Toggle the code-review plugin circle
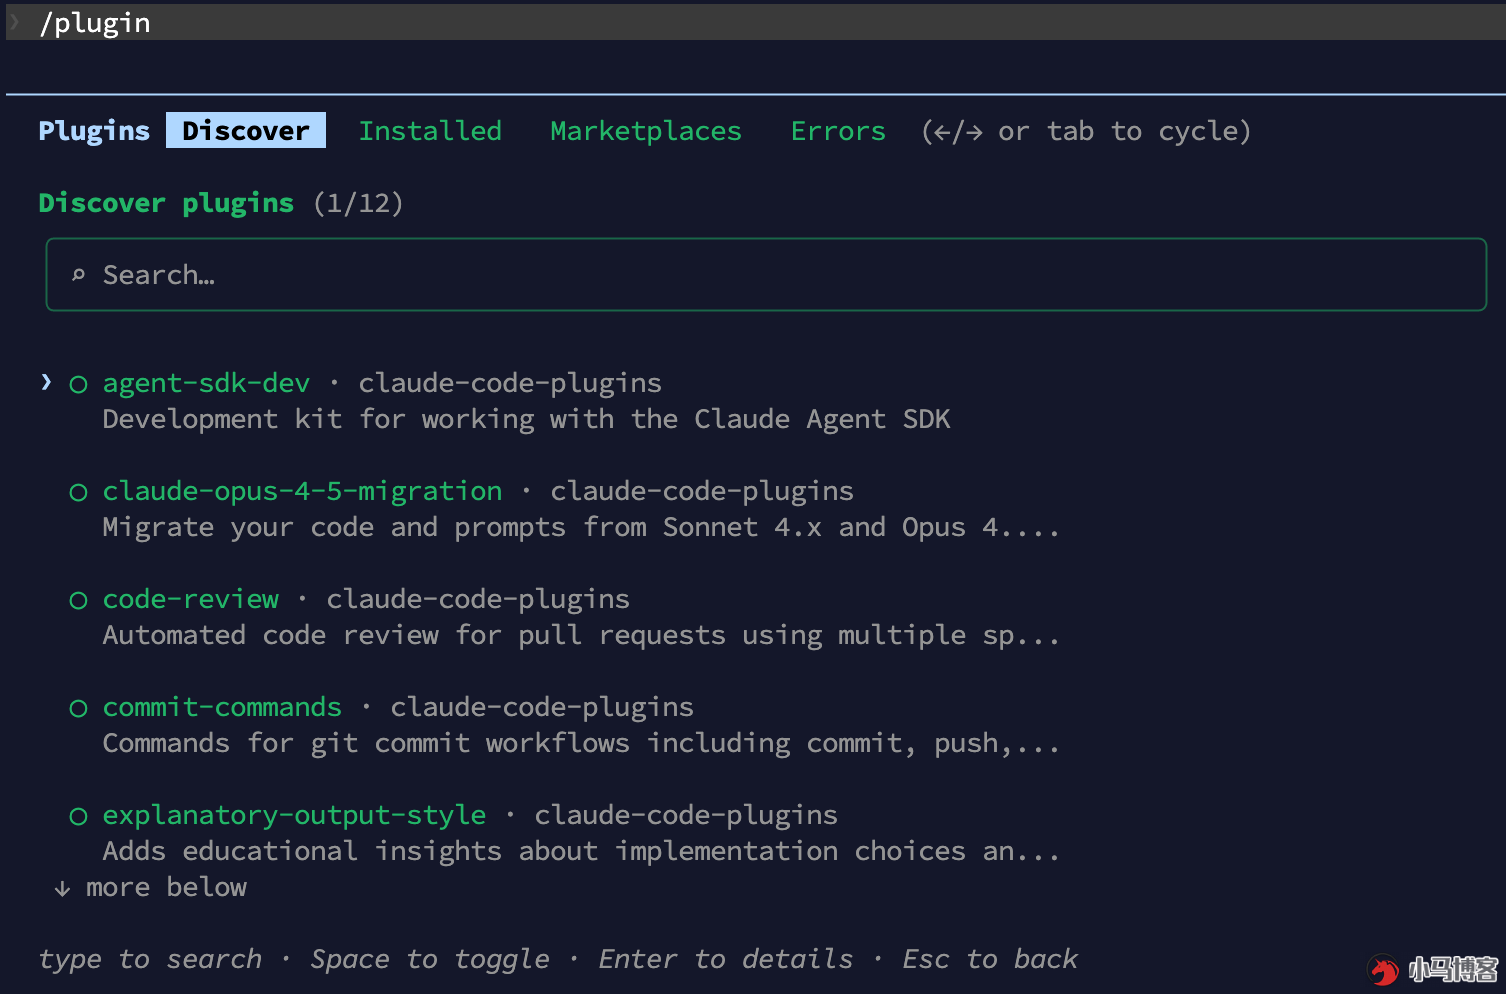 coord(78,600)
